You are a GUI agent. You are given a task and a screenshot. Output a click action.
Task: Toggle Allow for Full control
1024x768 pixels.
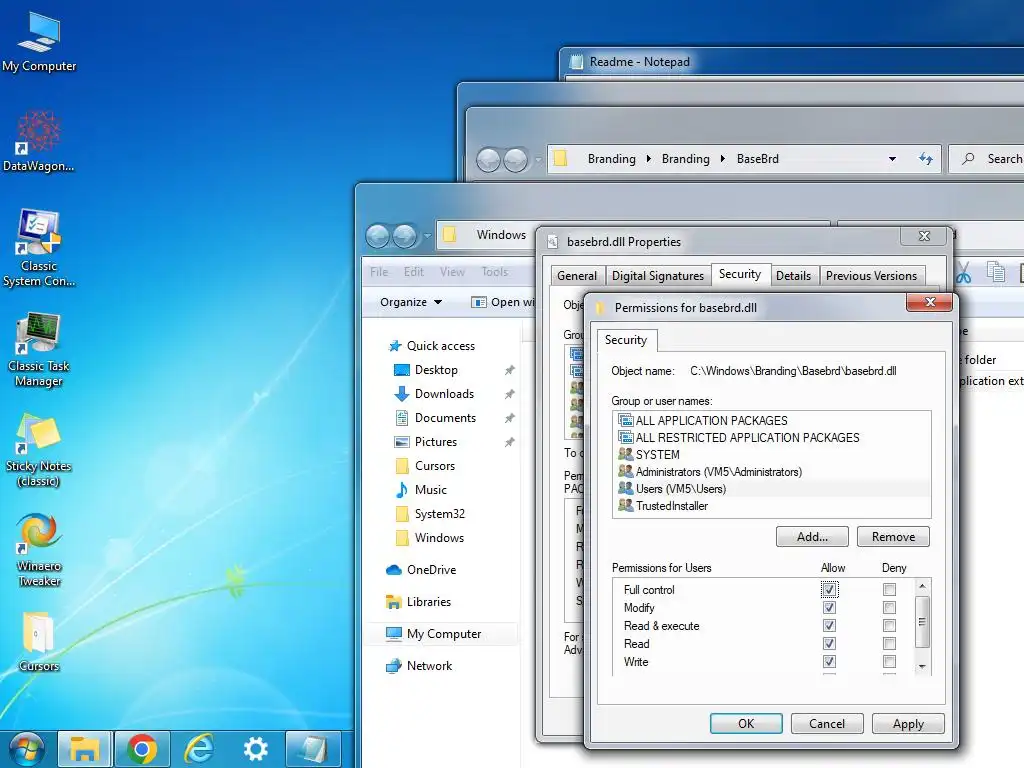click(829, 590)
